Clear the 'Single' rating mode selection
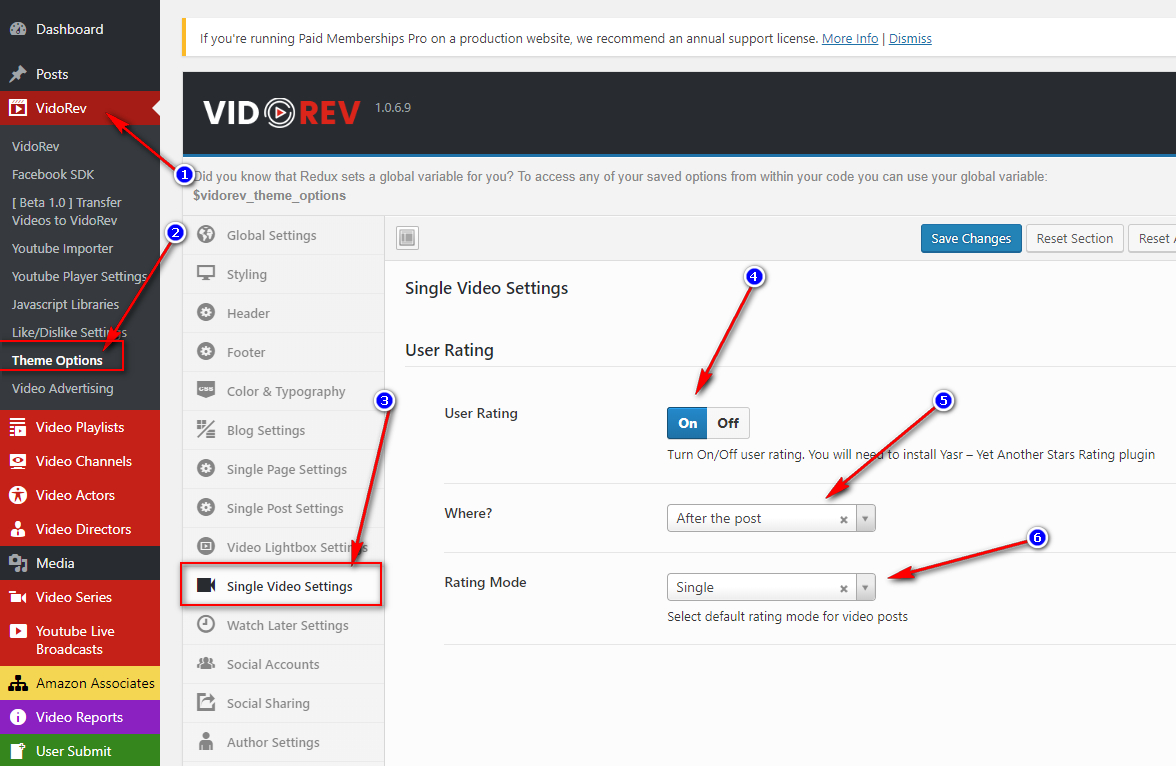The height and width of the screenshot is (766, 1176). point(843,588)
